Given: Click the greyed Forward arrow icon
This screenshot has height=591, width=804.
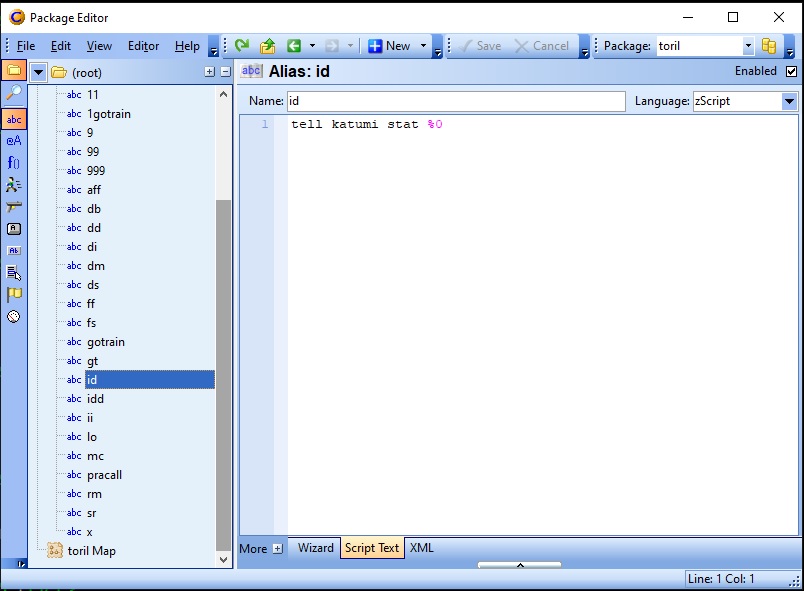Looking at the screenshot, I should pyautogui.click(x=332, y=46).
